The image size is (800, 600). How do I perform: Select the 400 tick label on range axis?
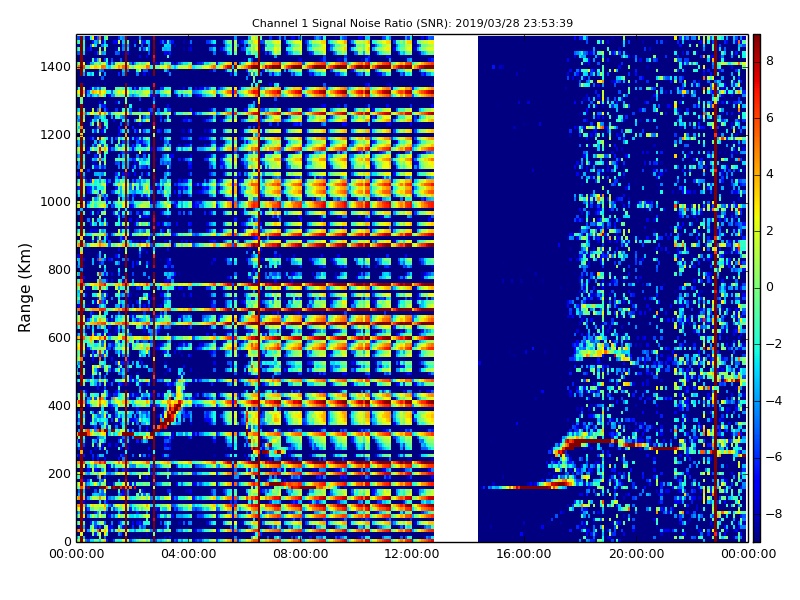click(x=59, y=406)
